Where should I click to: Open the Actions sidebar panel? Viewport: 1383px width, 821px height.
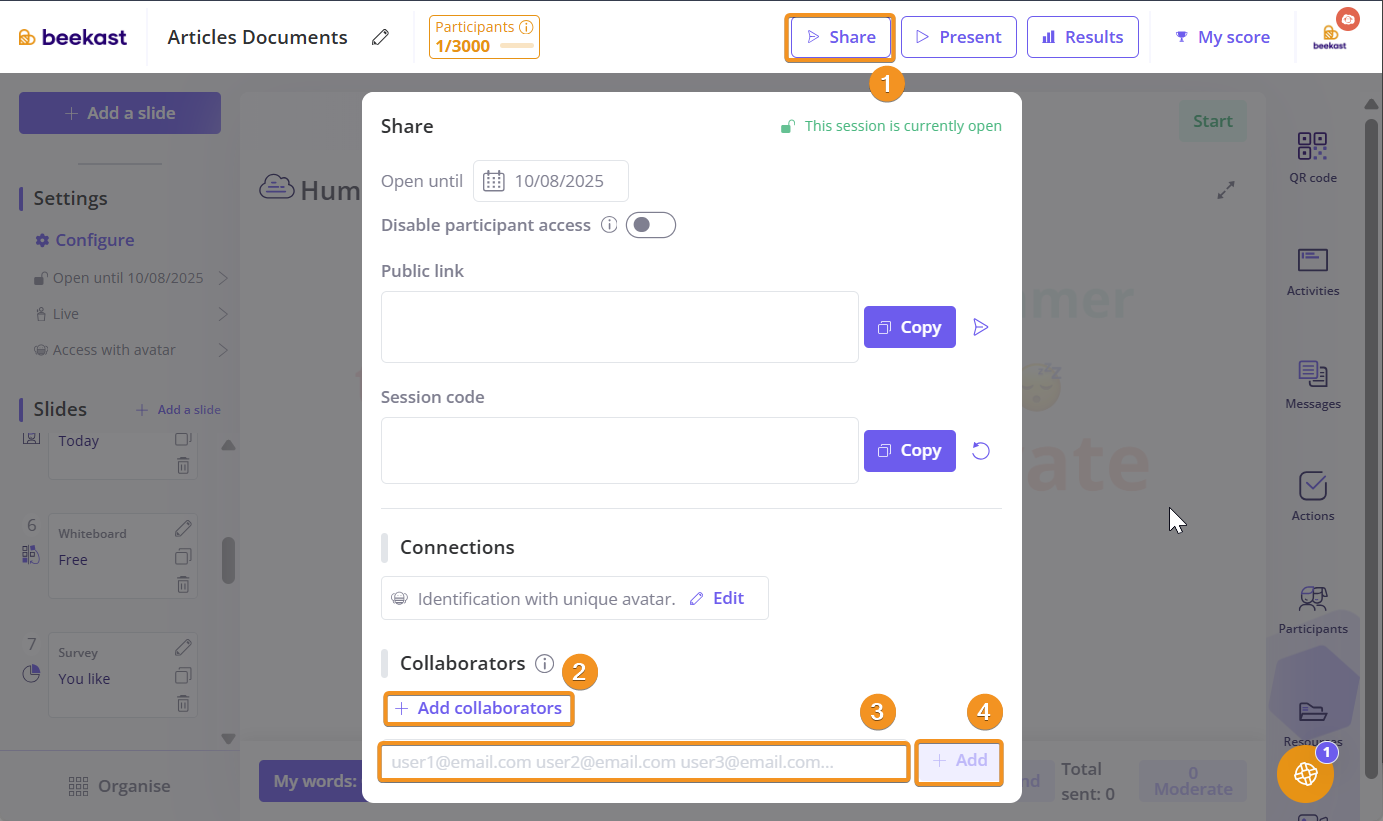coord(1312,496)
